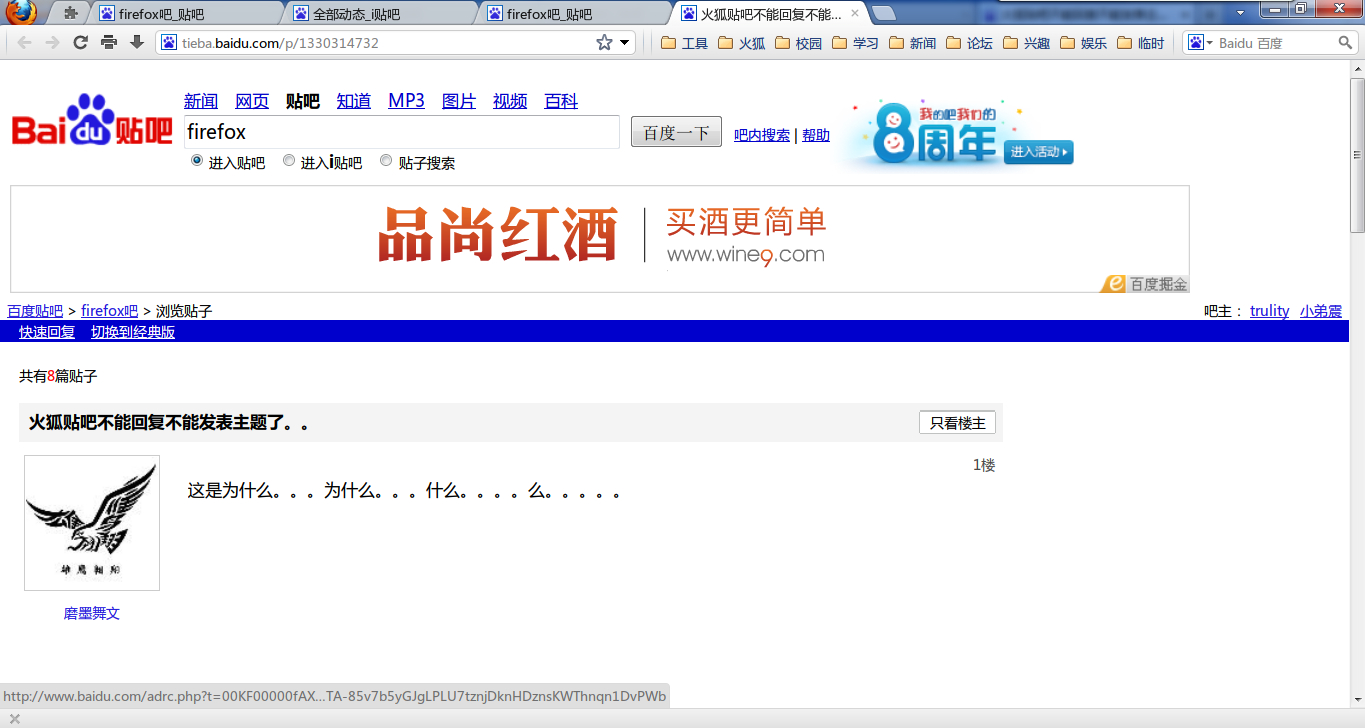This screenshot has height=728, width=1365.
Task: Open the 百科 link in Baidu navigation
Action: [561, 101]
